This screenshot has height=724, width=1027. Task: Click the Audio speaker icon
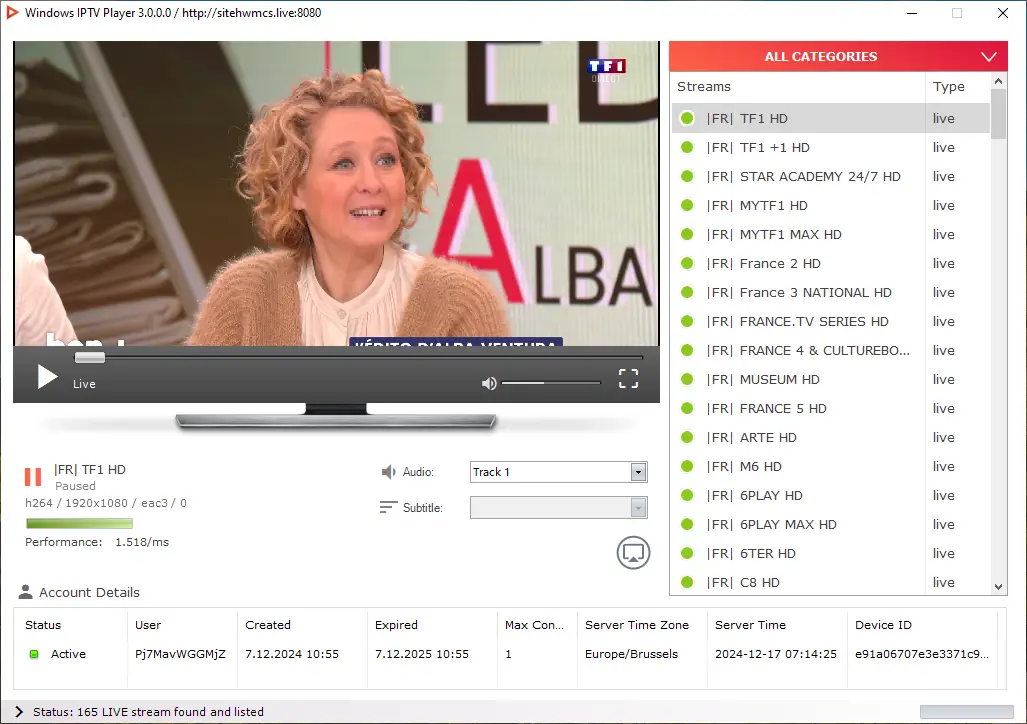tap(388, 472)
